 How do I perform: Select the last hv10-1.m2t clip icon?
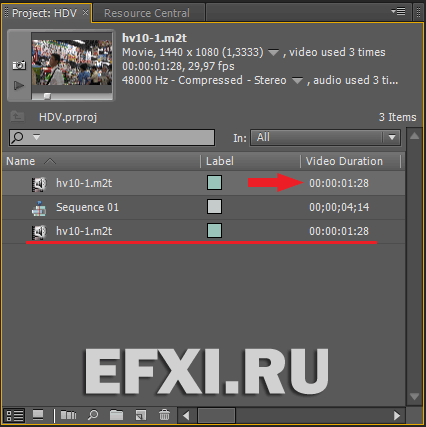[x=39, y=232]
